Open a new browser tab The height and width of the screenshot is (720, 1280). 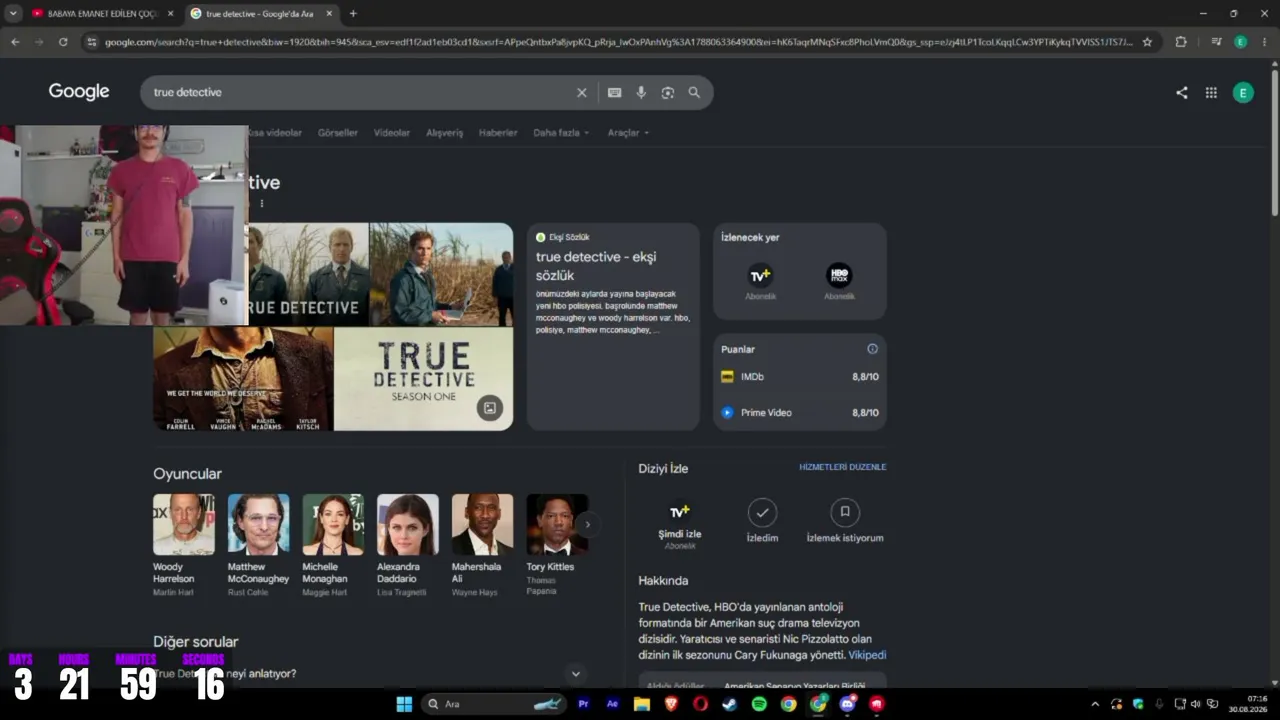[x=353, y=14]
